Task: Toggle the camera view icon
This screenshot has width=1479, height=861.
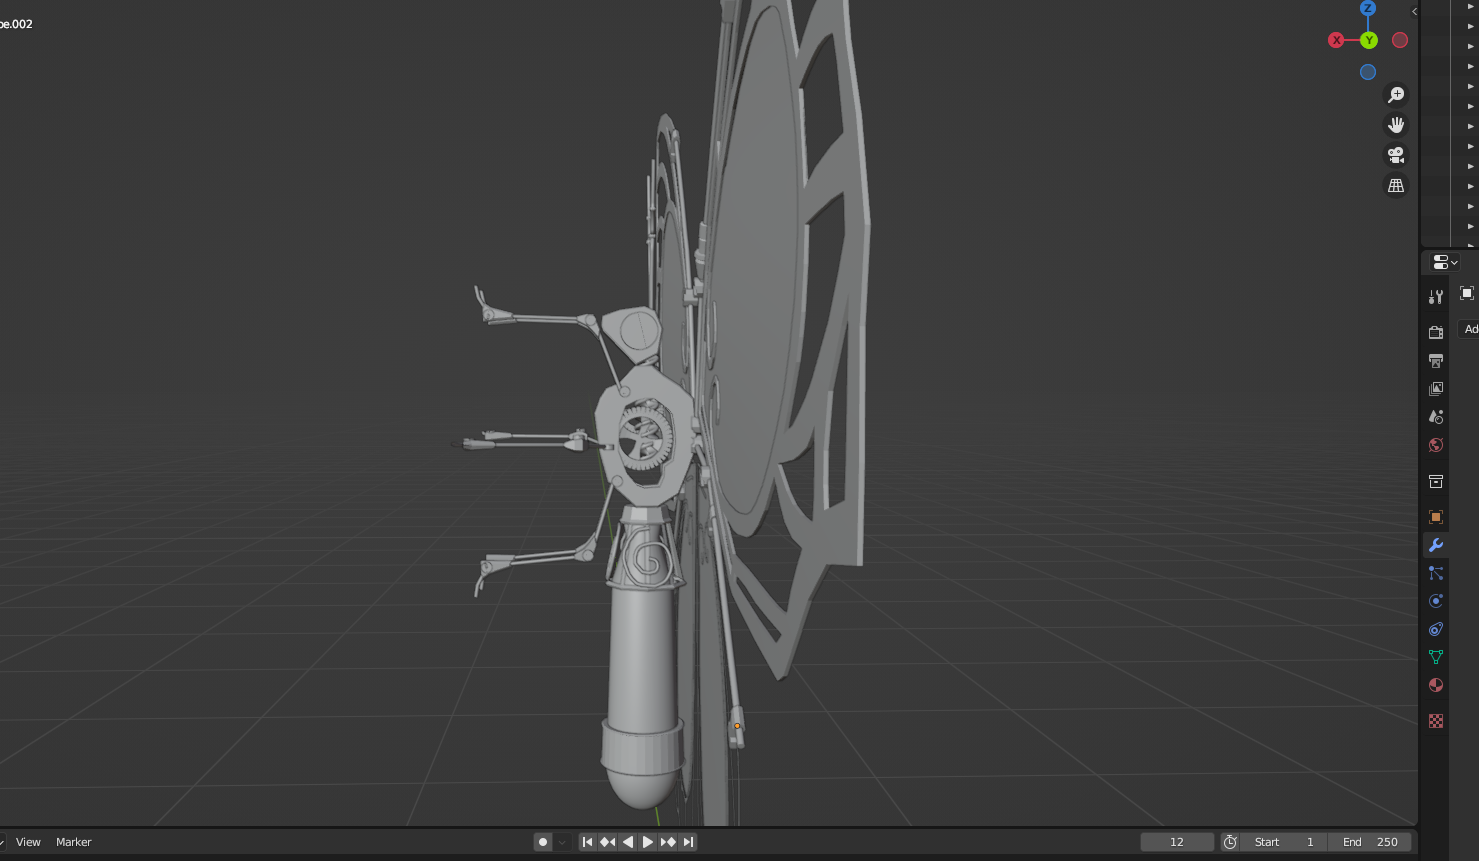Action: [x=1396, y=155]
